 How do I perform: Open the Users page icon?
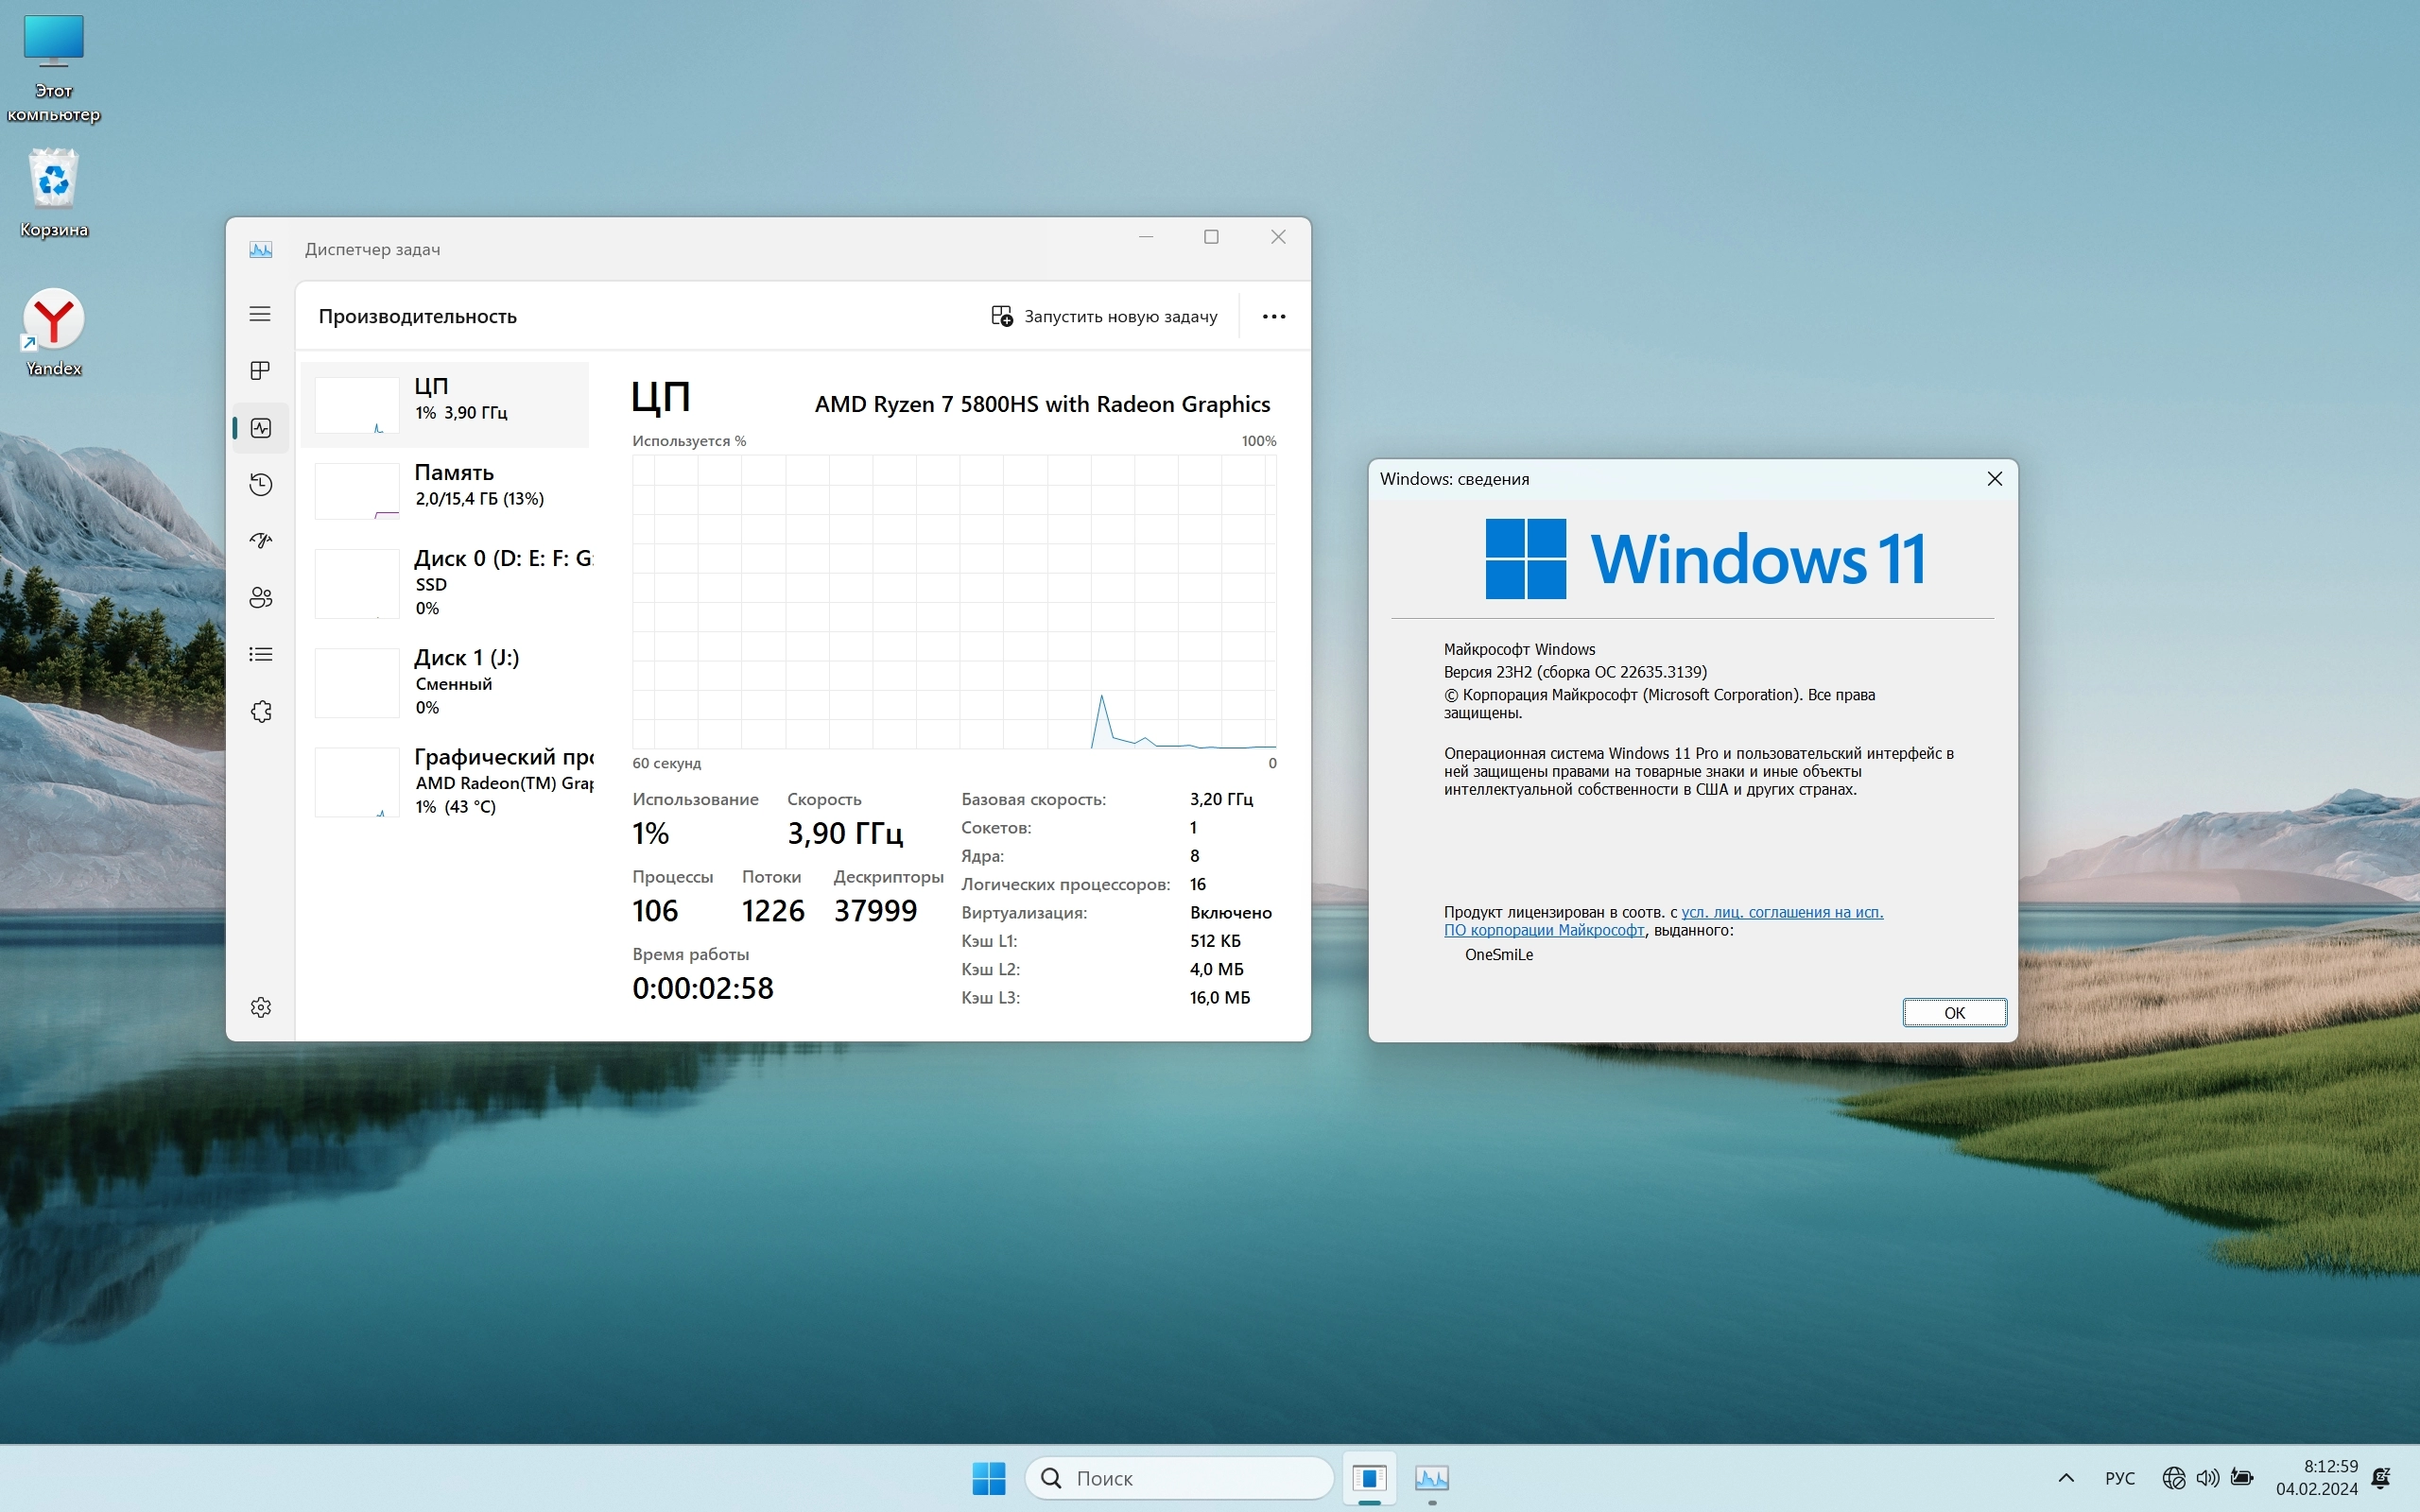point(260,598)
